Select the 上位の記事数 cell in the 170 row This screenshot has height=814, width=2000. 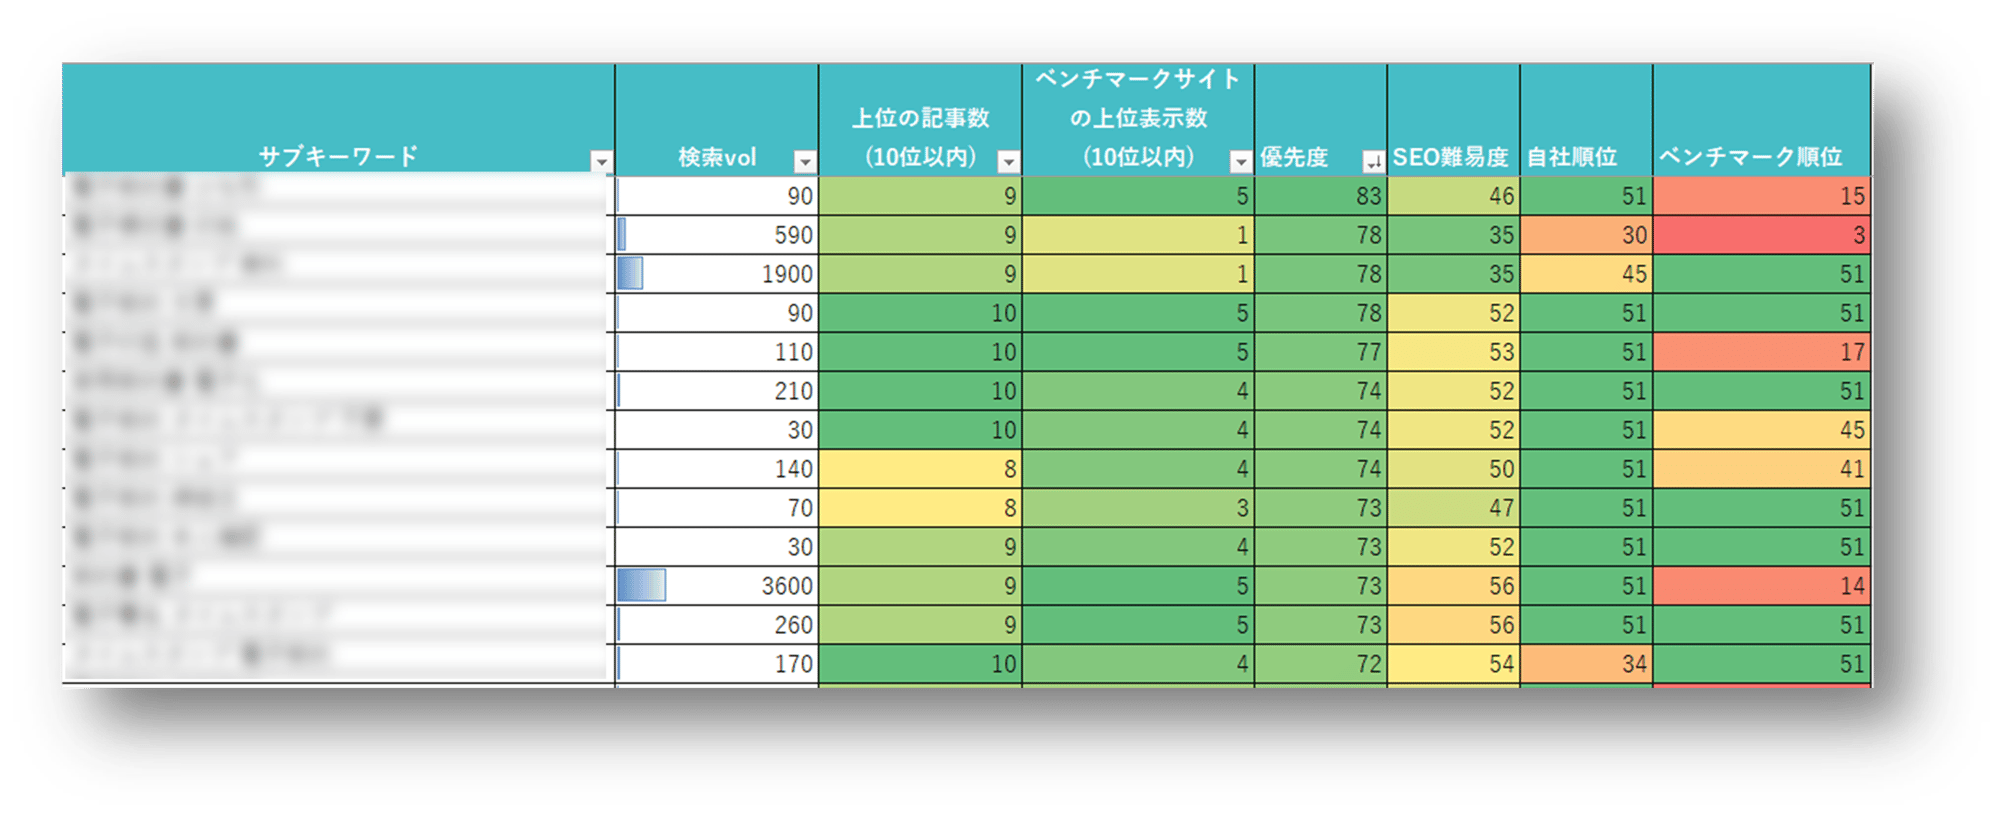tap(920, 664)
